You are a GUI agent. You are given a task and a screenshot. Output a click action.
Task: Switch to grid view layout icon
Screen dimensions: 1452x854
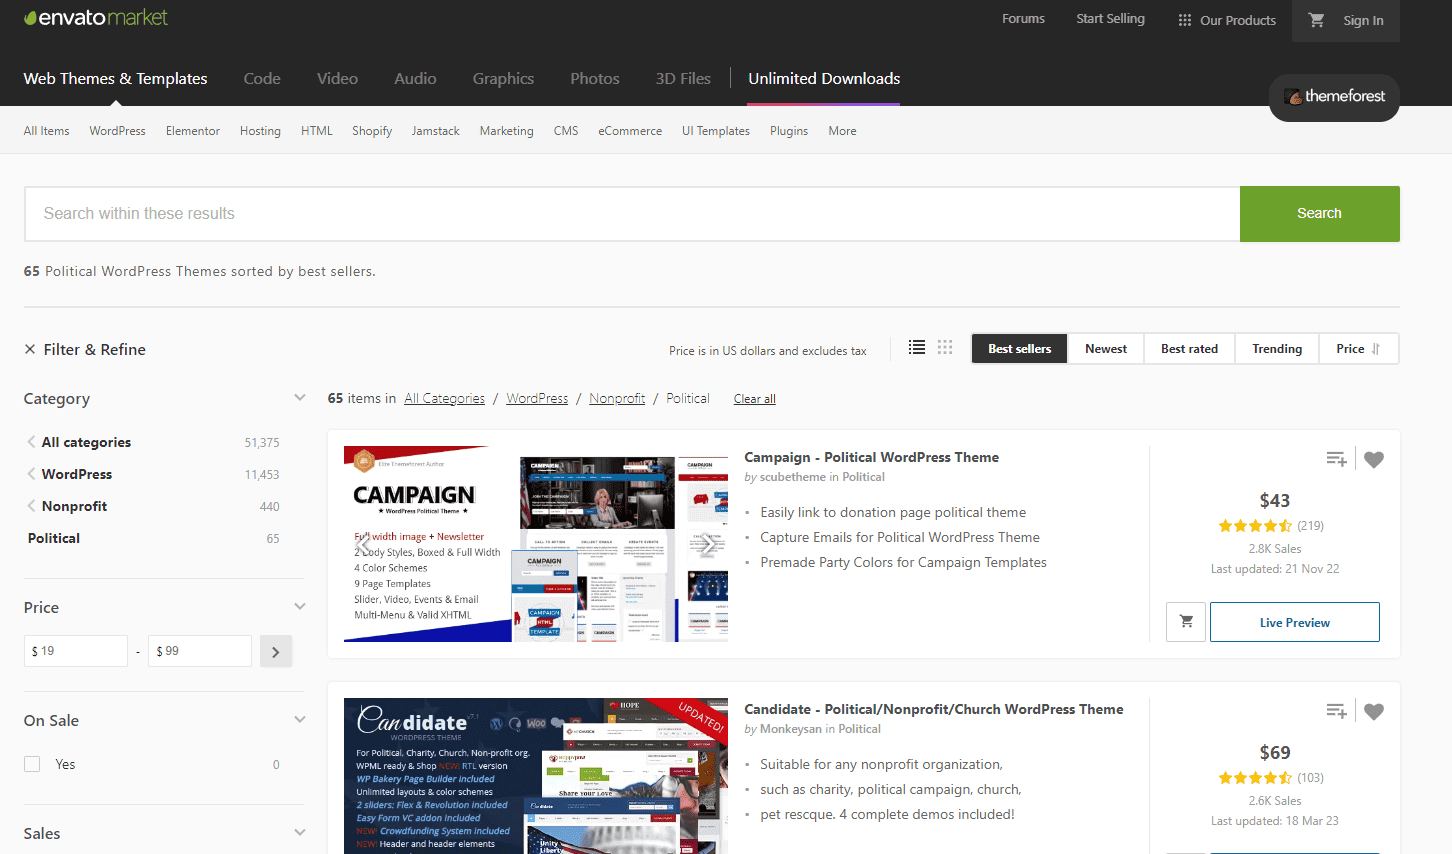click(x=945, y=347)
